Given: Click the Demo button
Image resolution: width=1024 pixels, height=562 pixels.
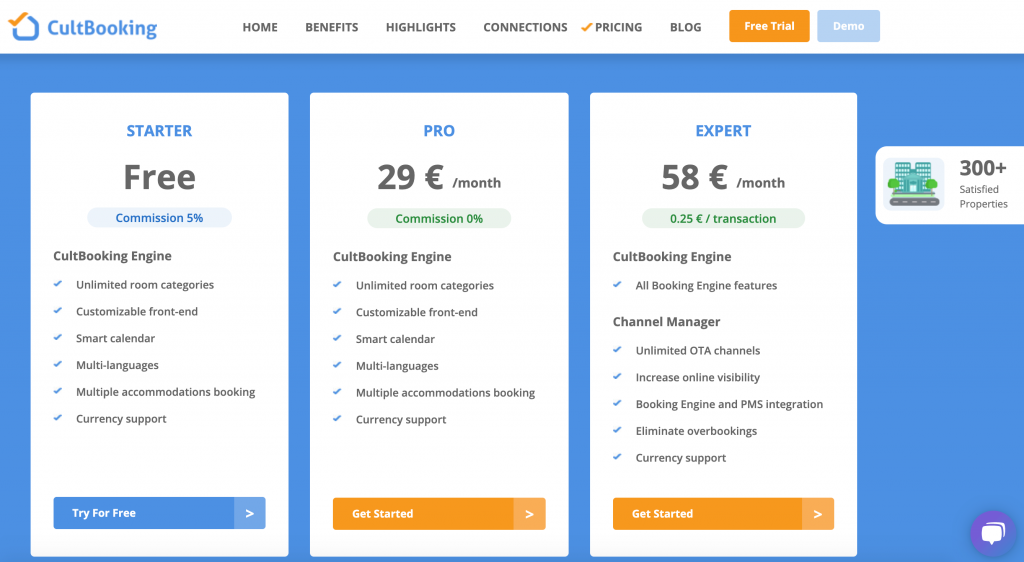Looking at the screenshot, I should click(x=848, y=26).
